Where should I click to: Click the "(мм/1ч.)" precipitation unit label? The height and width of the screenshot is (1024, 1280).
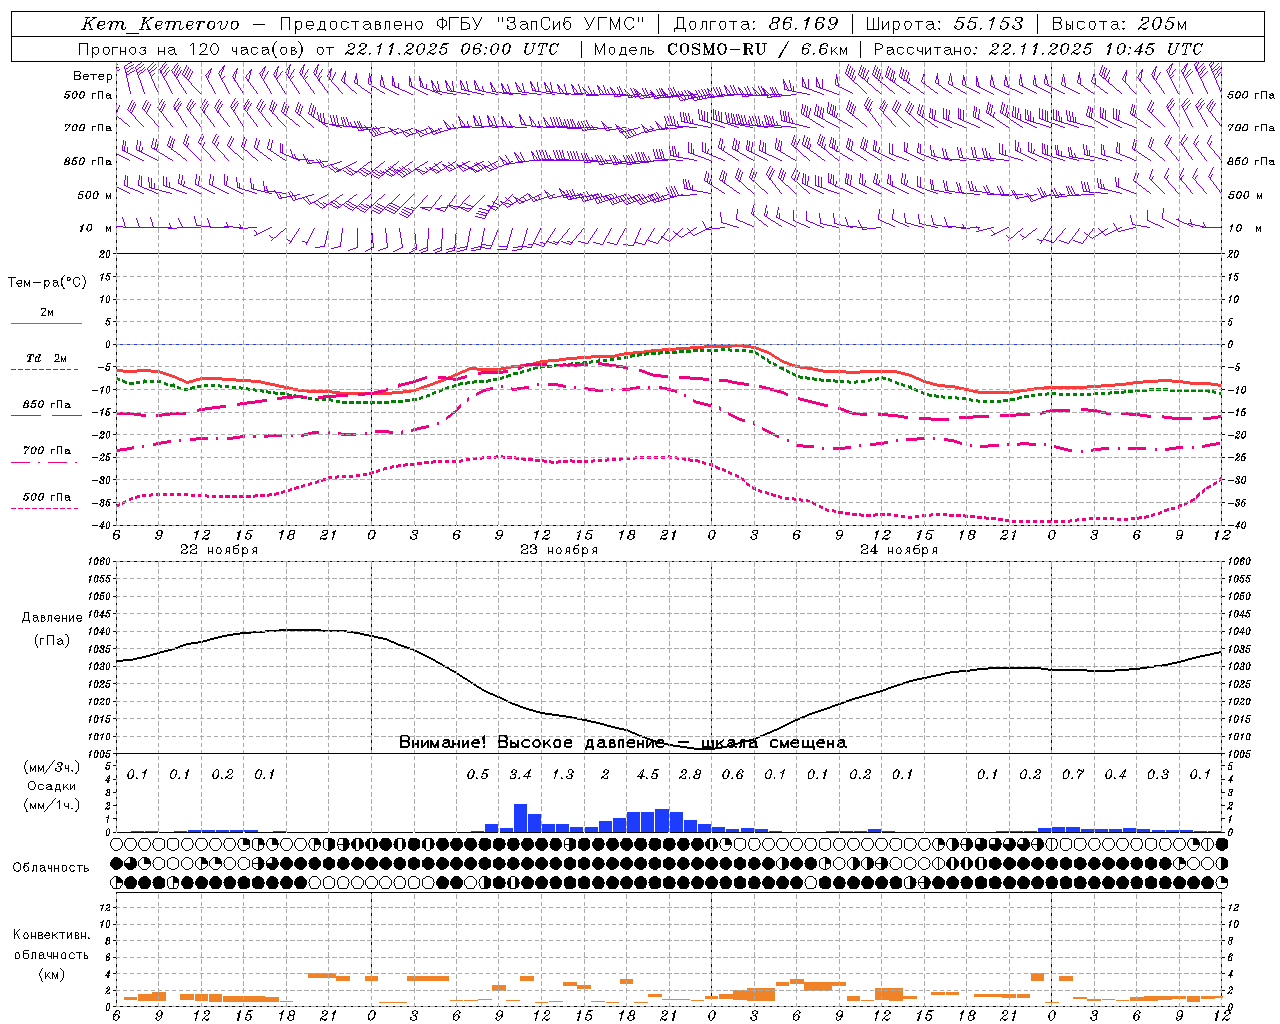(52, 805)
